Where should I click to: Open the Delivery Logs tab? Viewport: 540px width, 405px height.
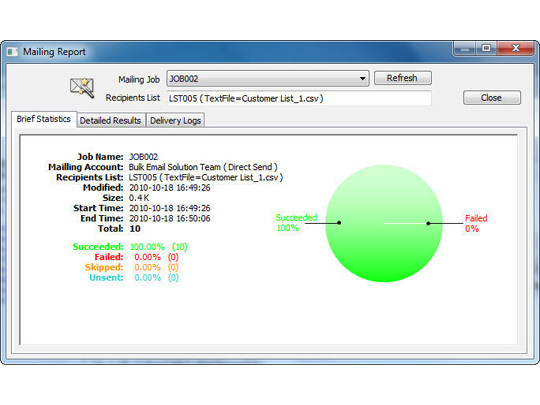(x=176, y=121)
